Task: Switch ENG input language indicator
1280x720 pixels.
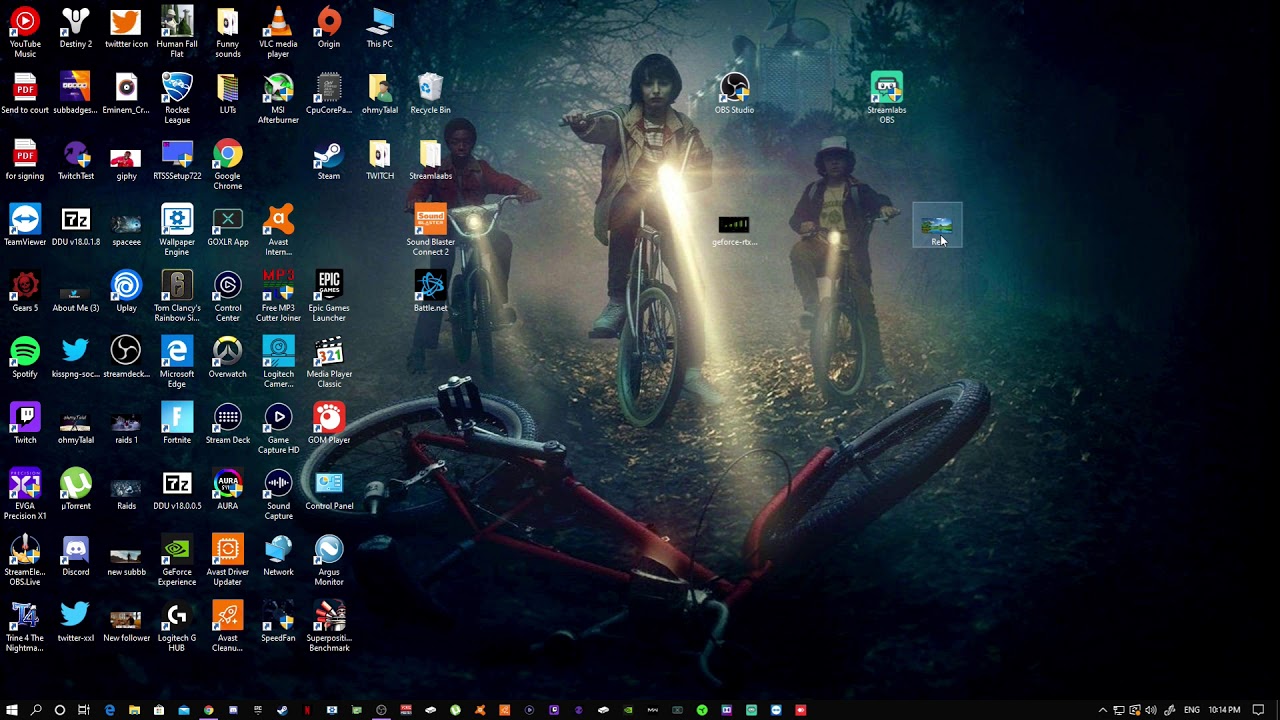Action: (1193, 710)
